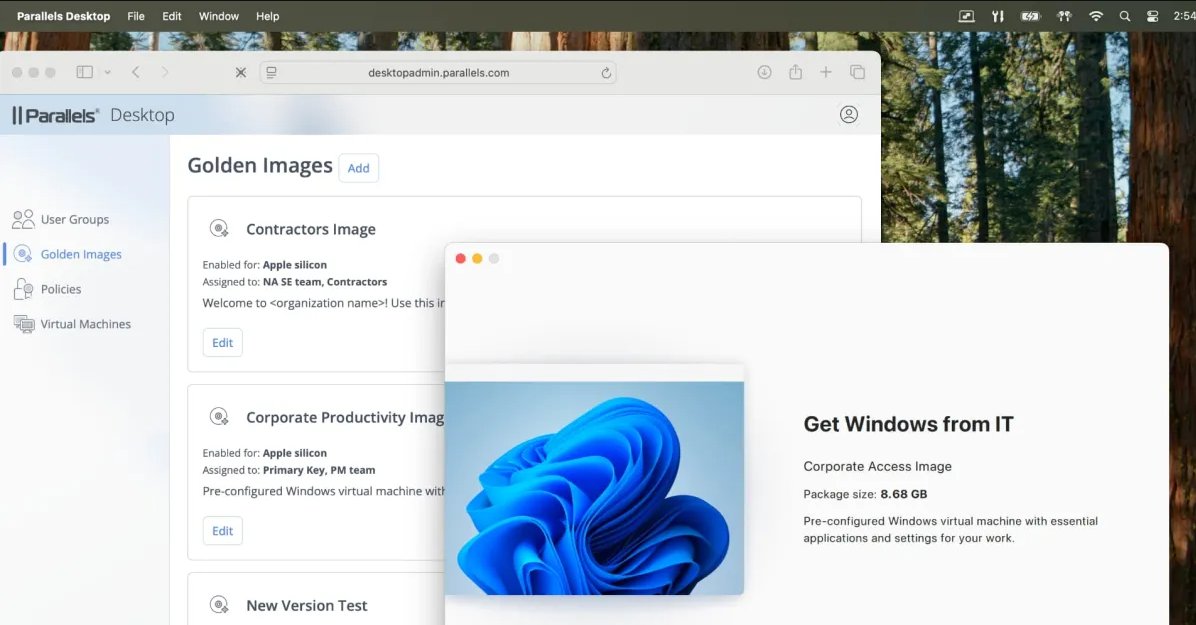The image size is (1196, 625).
Task: Click the Get Windows from IT heading
Action: click(x=908, y=424)
